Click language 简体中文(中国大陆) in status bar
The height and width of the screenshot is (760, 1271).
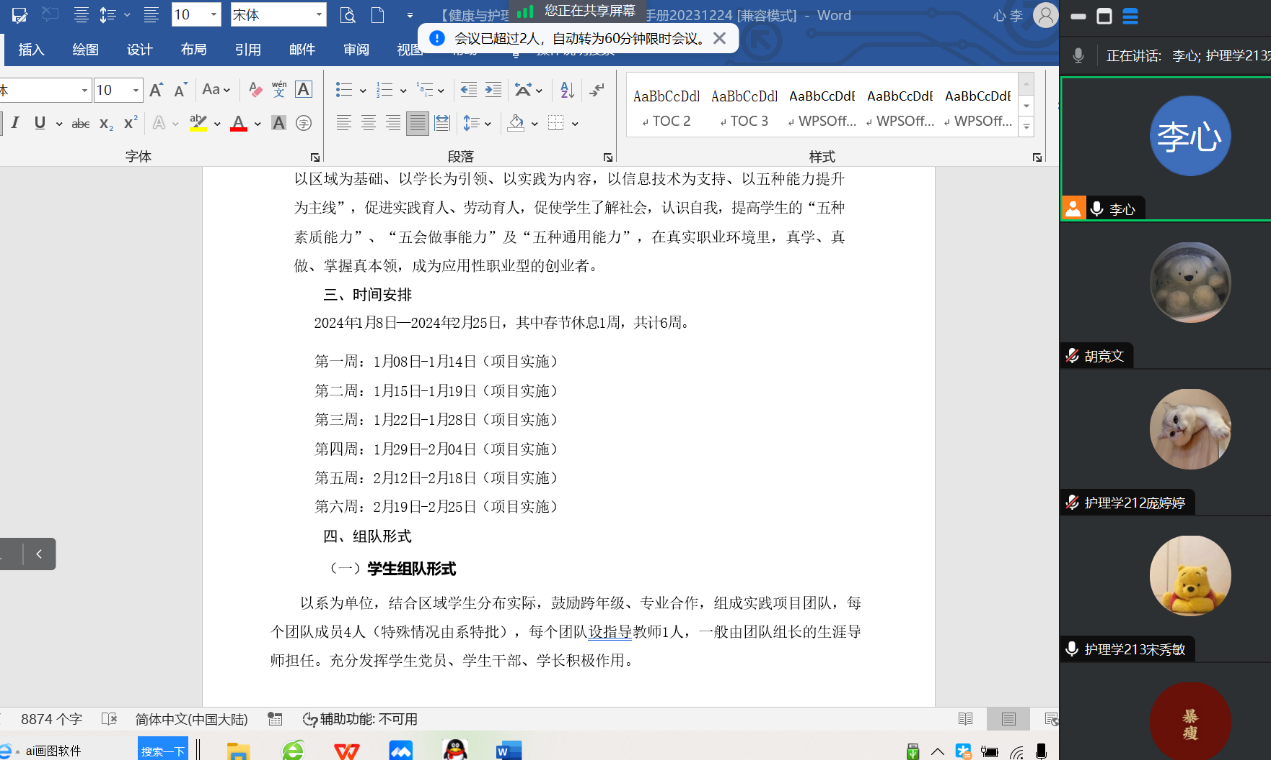click(191, 719)
